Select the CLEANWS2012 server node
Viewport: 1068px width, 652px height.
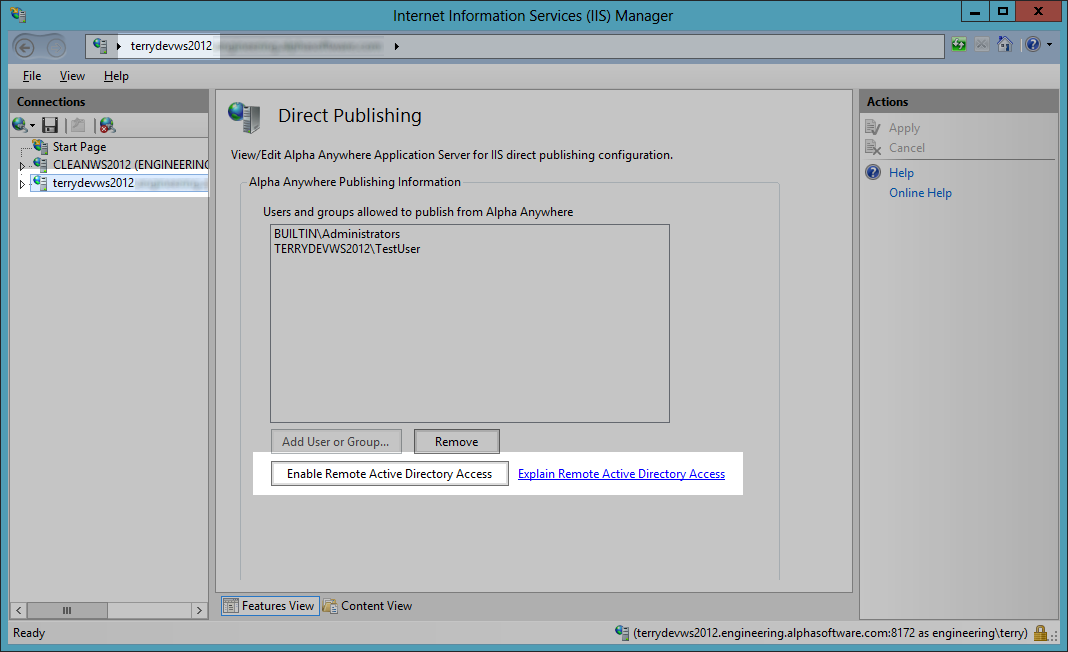[130, 164]
